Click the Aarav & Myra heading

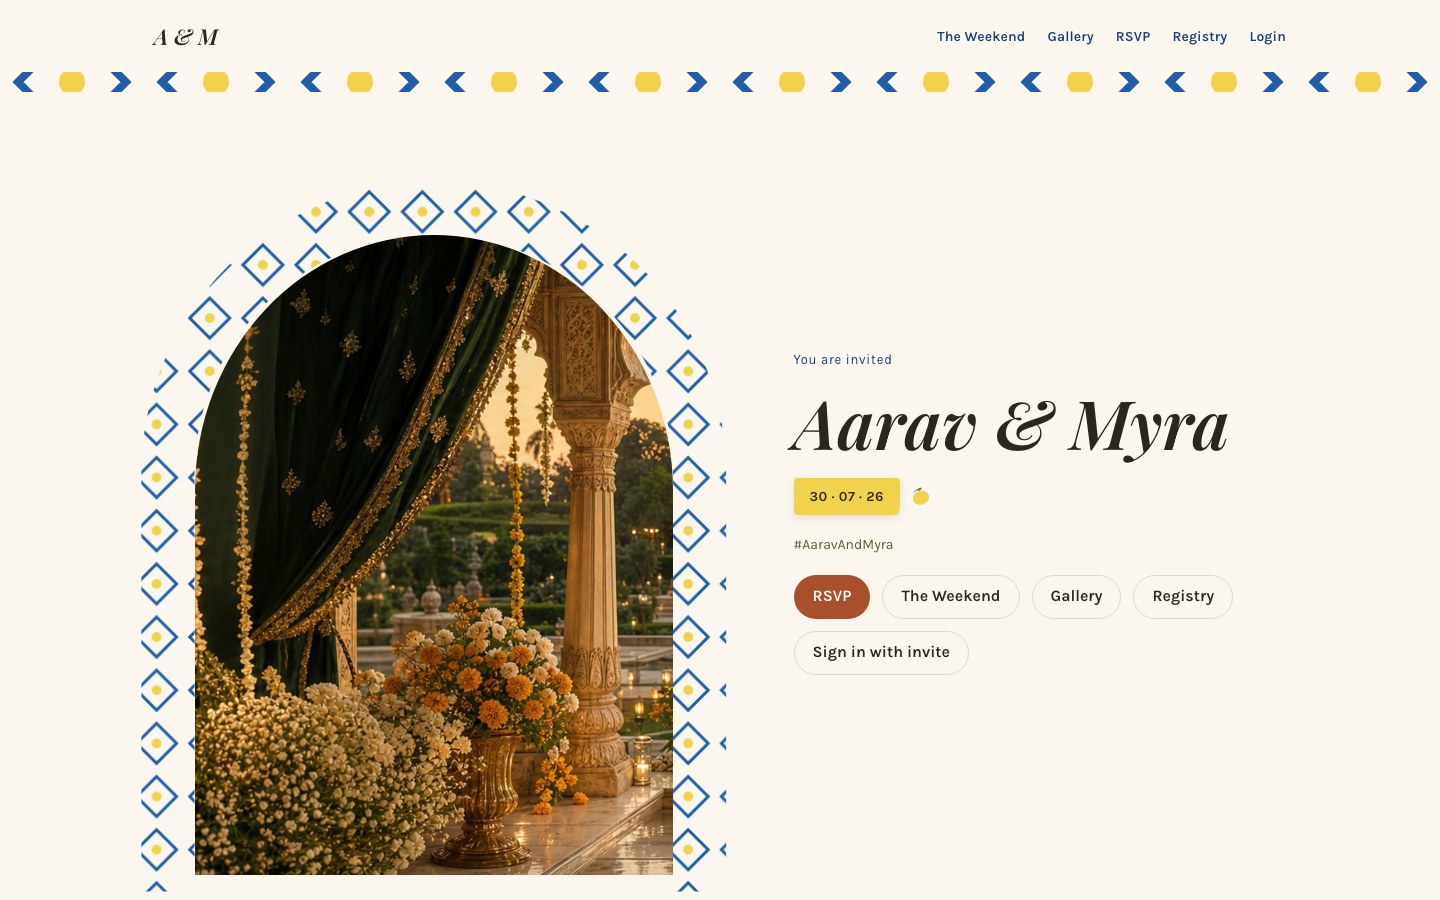pyautogui.click(x=1010, y=428)
